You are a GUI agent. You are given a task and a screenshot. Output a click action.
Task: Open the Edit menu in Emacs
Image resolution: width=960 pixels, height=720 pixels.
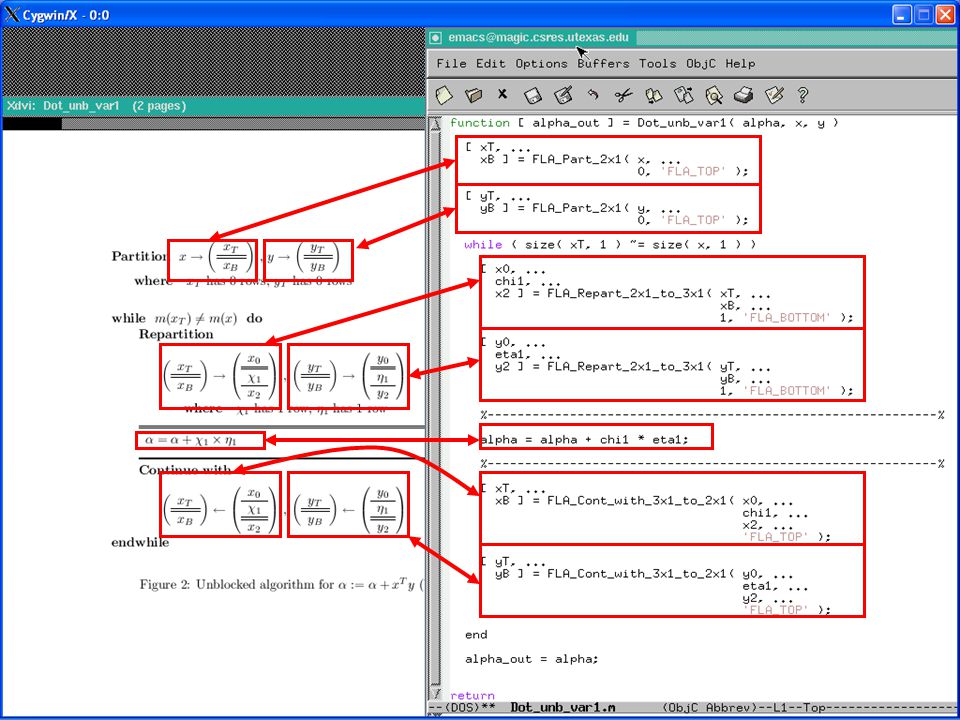(x=491, y=64)
